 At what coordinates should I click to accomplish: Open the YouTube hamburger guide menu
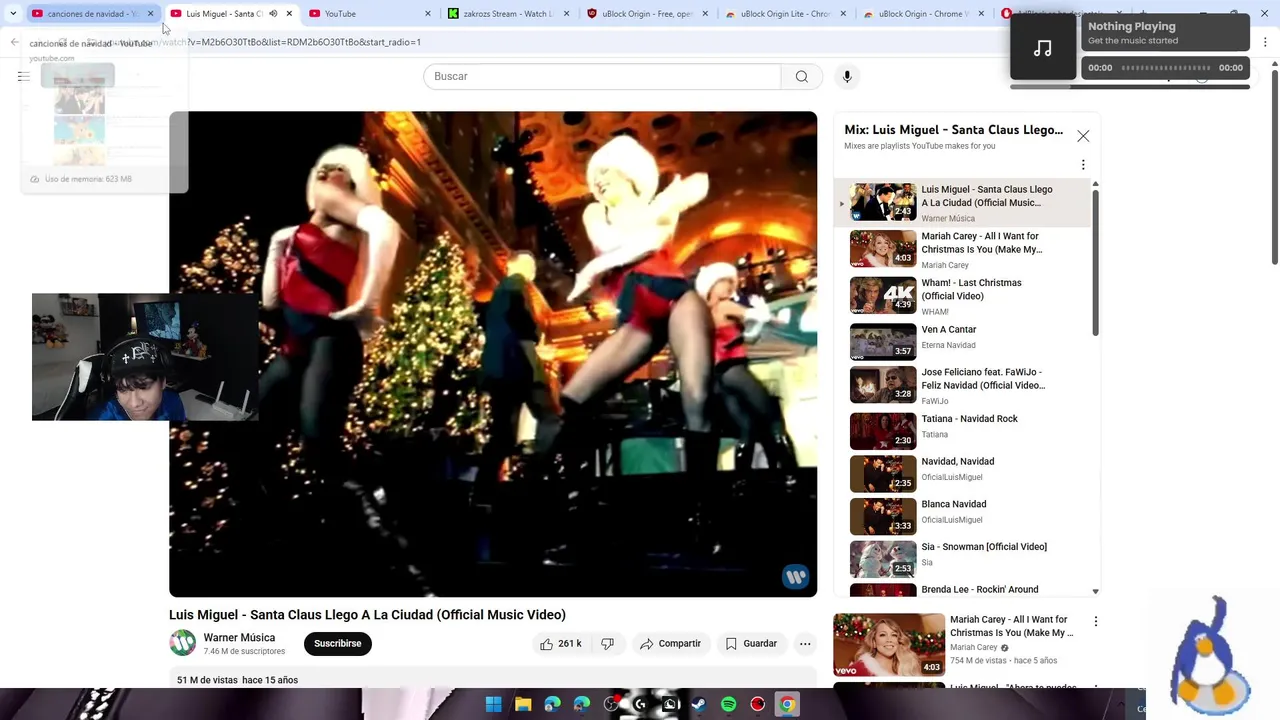pyautogui.click(x=24, y=77)
